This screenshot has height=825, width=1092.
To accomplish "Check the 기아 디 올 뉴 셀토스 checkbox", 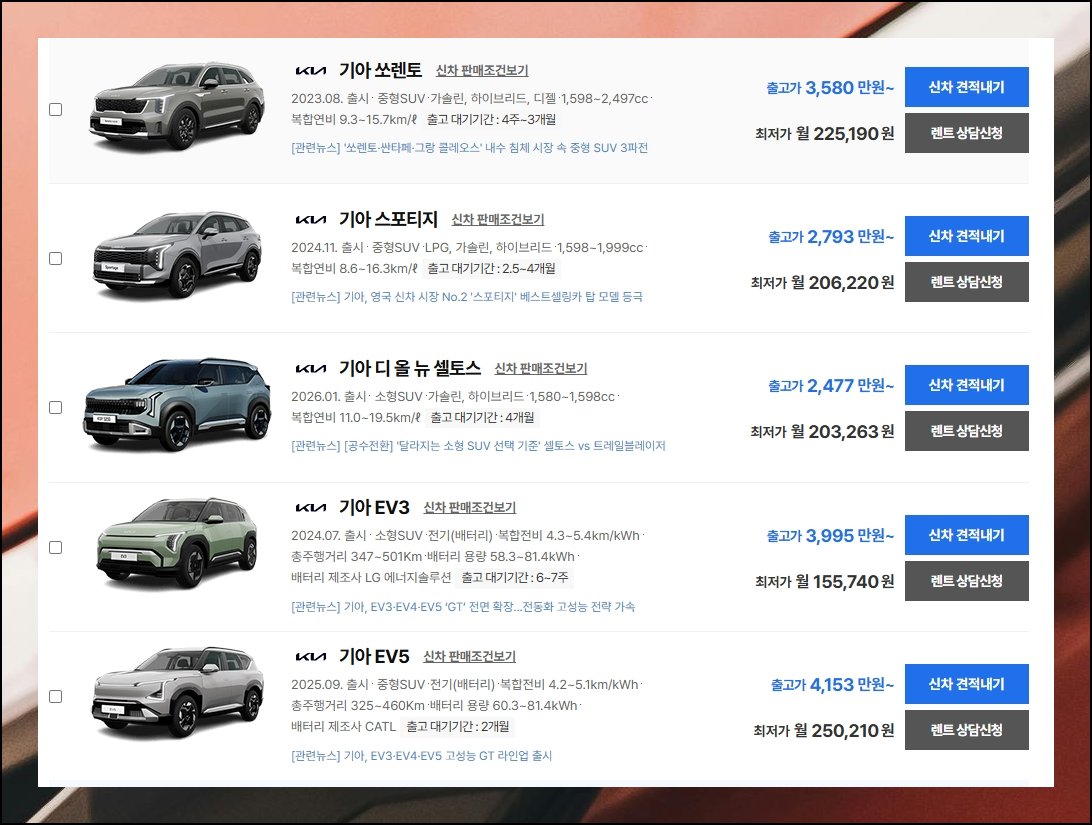I will click(56, 407).
